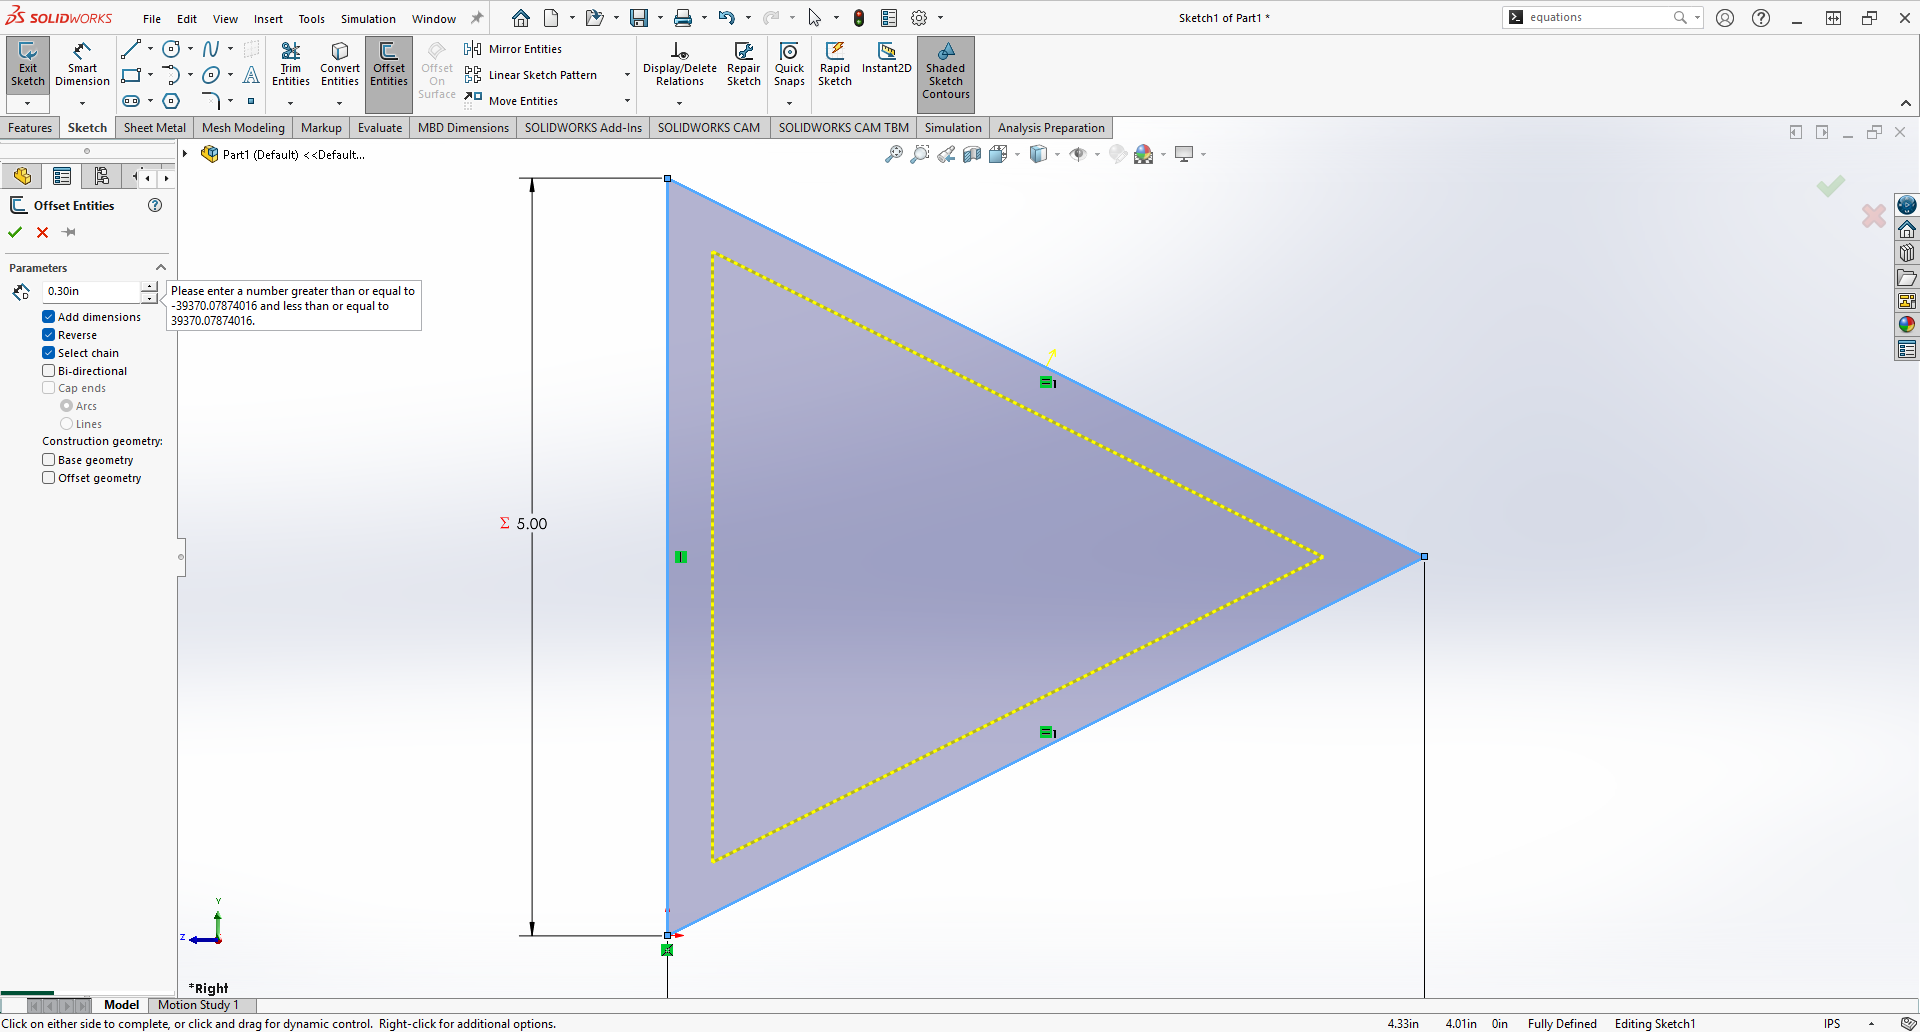The image size is (1920, 1032).
Task: Click the 5.00 dimension text
Action: [532, 523]
